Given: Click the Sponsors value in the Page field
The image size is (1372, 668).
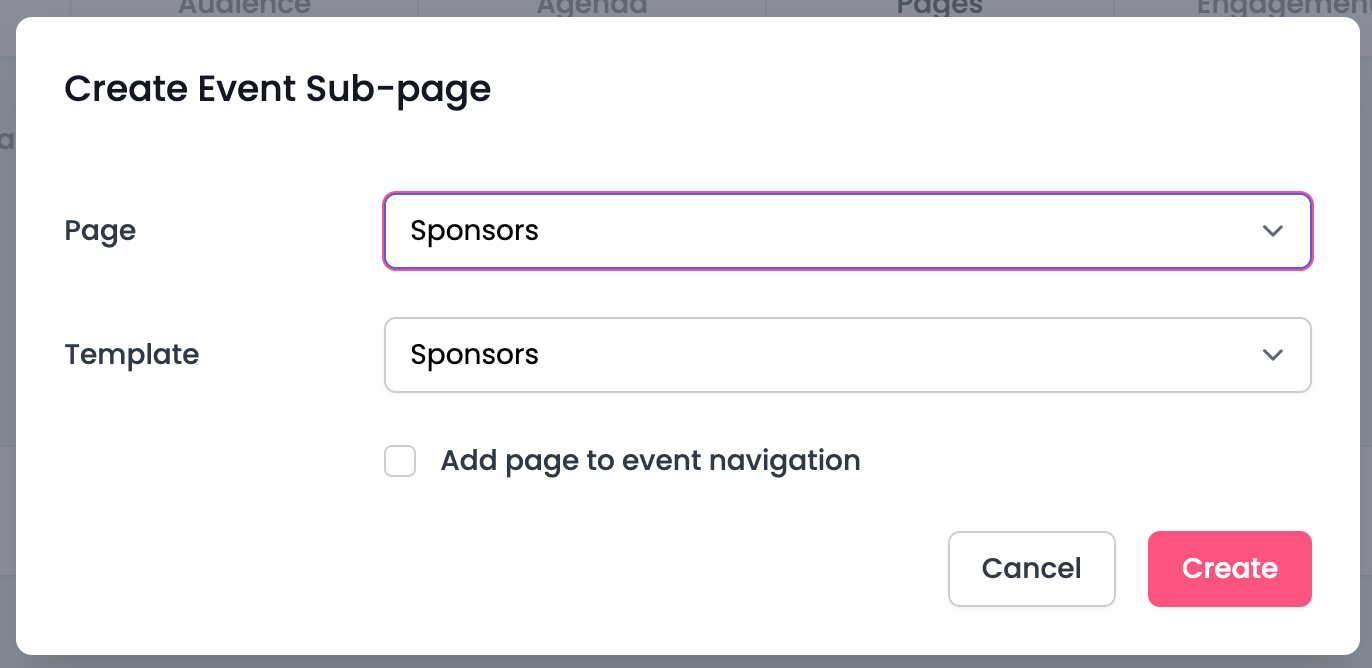Looking at the screenshot, I should pyautogui.click(x=475, y=231).
